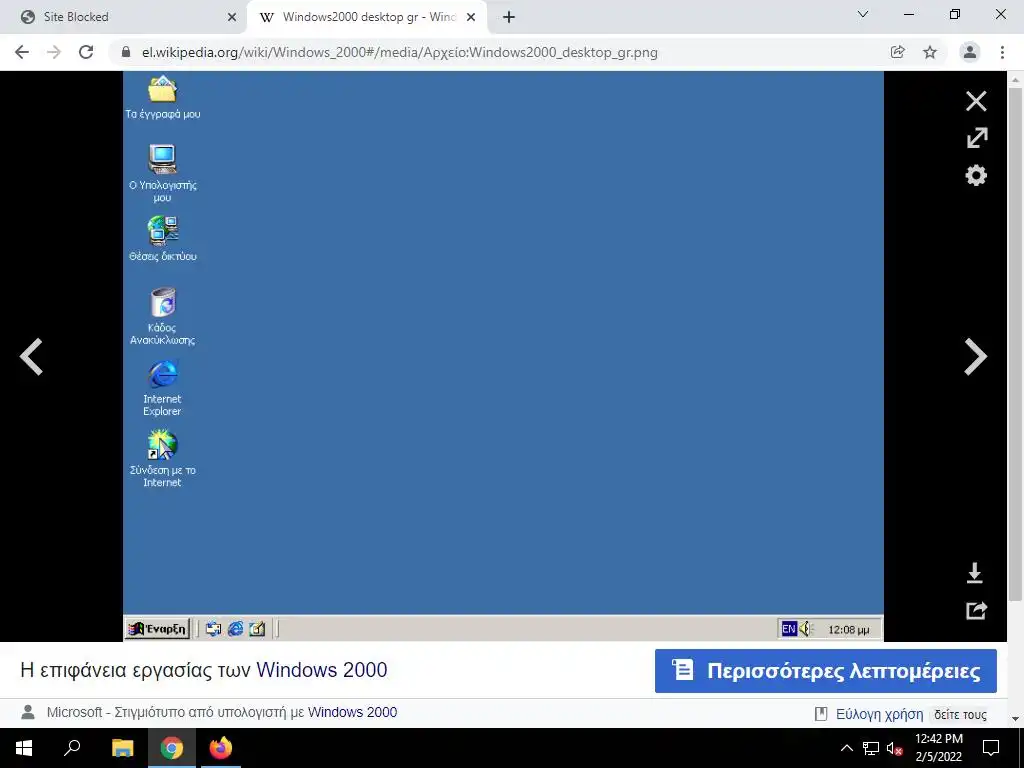
Task: Open the Windows 2000 link in the caption
Action: 321,670
